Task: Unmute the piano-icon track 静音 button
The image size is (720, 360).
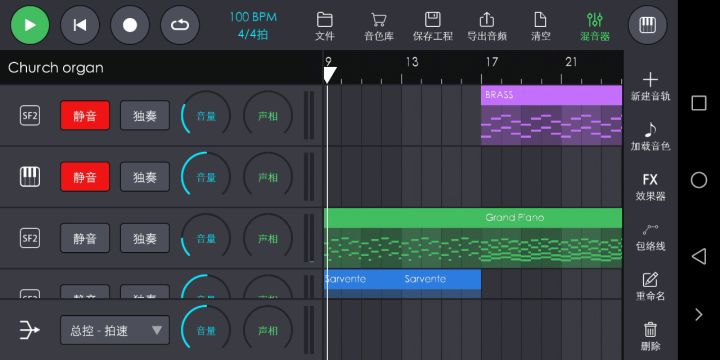Action: click(x=85, y=177)
